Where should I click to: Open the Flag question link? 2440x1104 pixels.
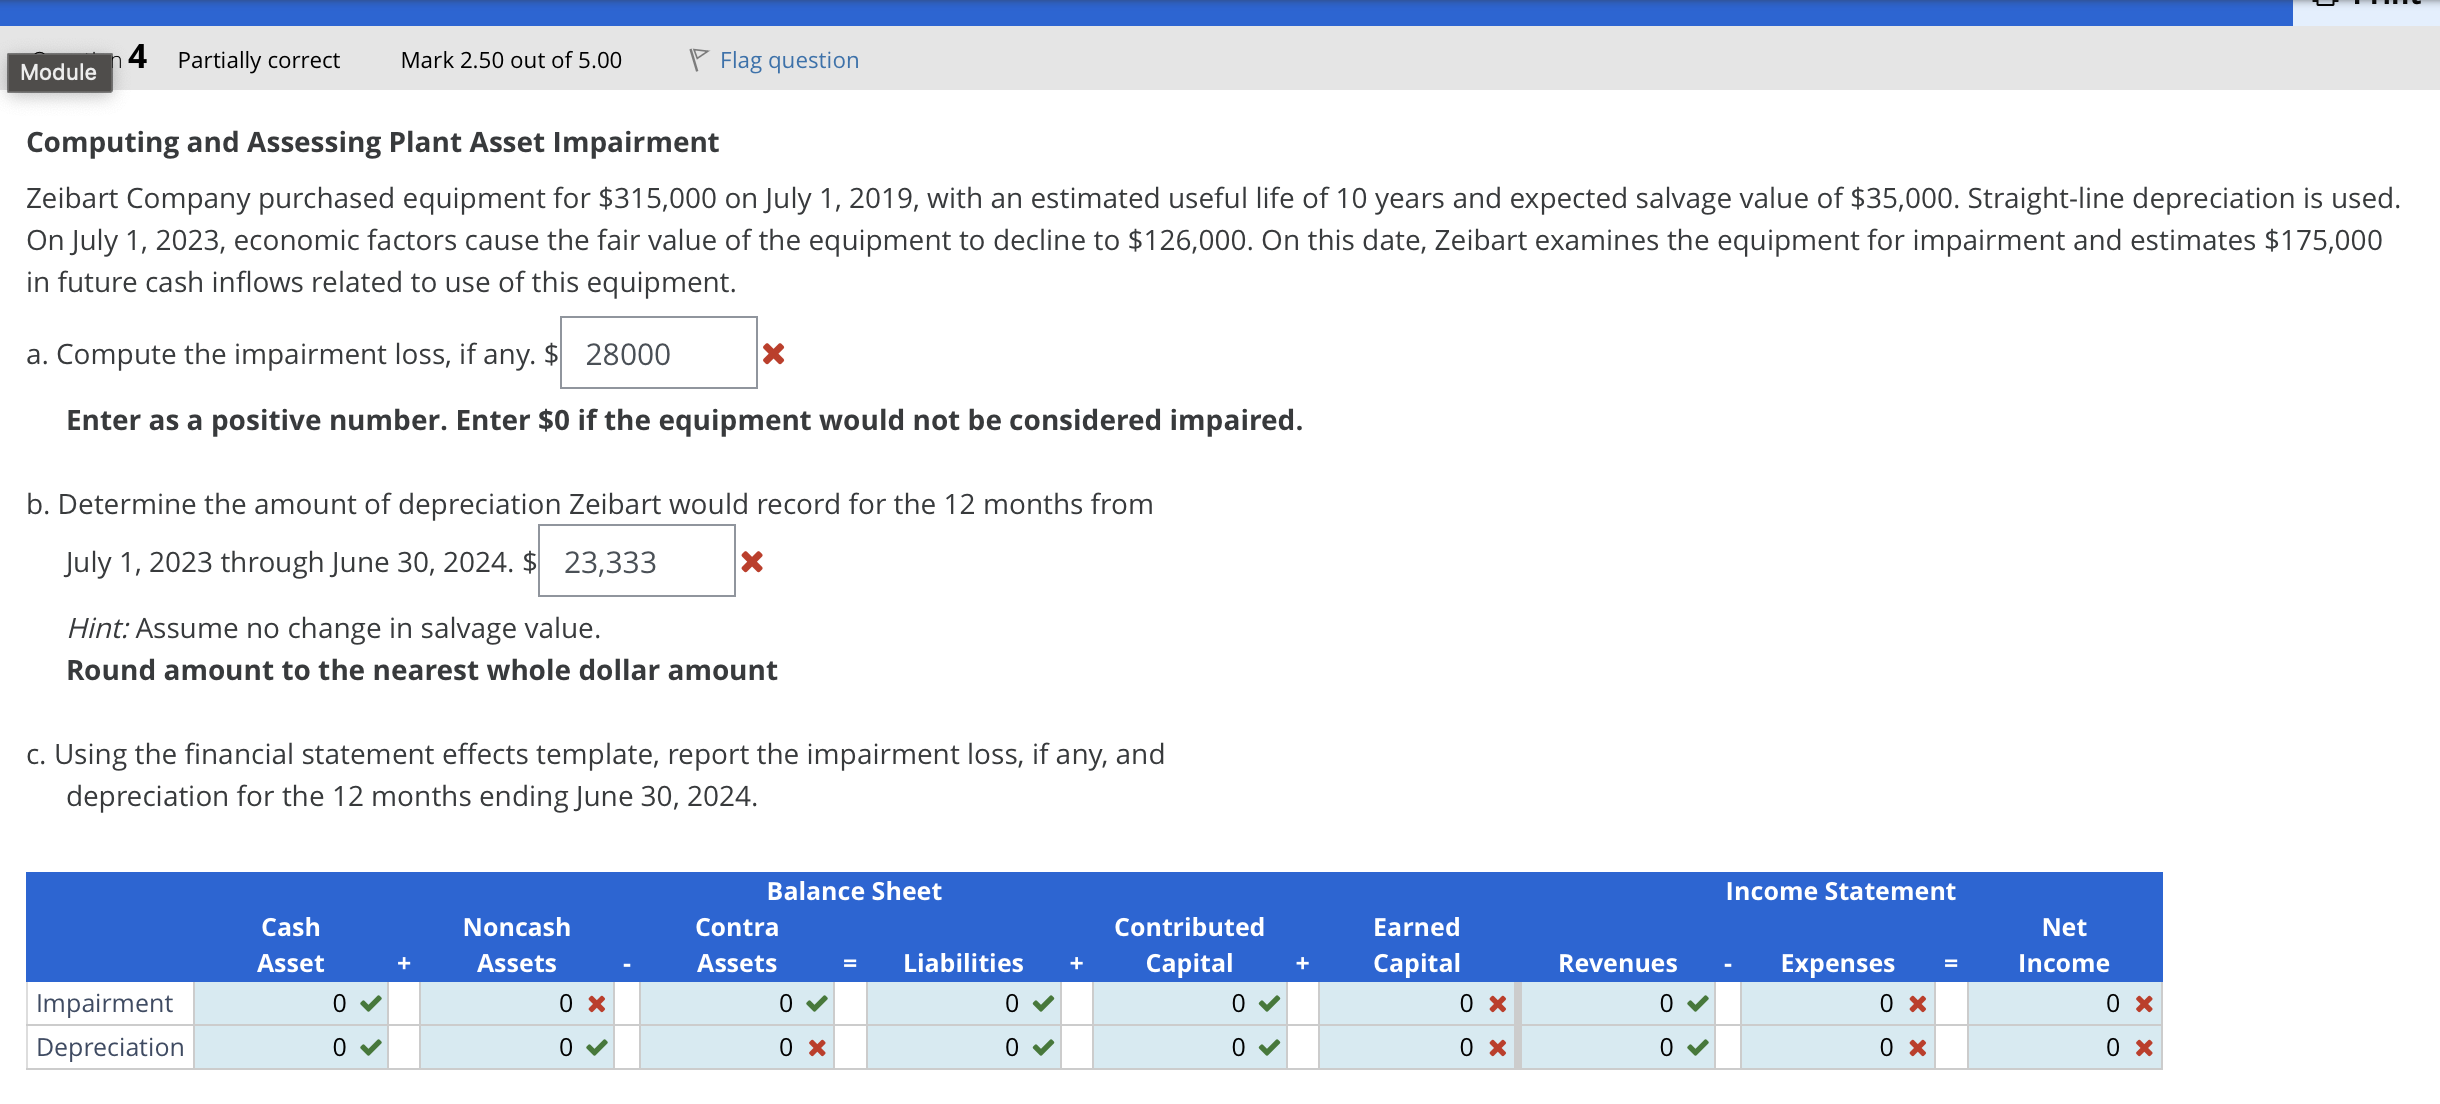789,60
